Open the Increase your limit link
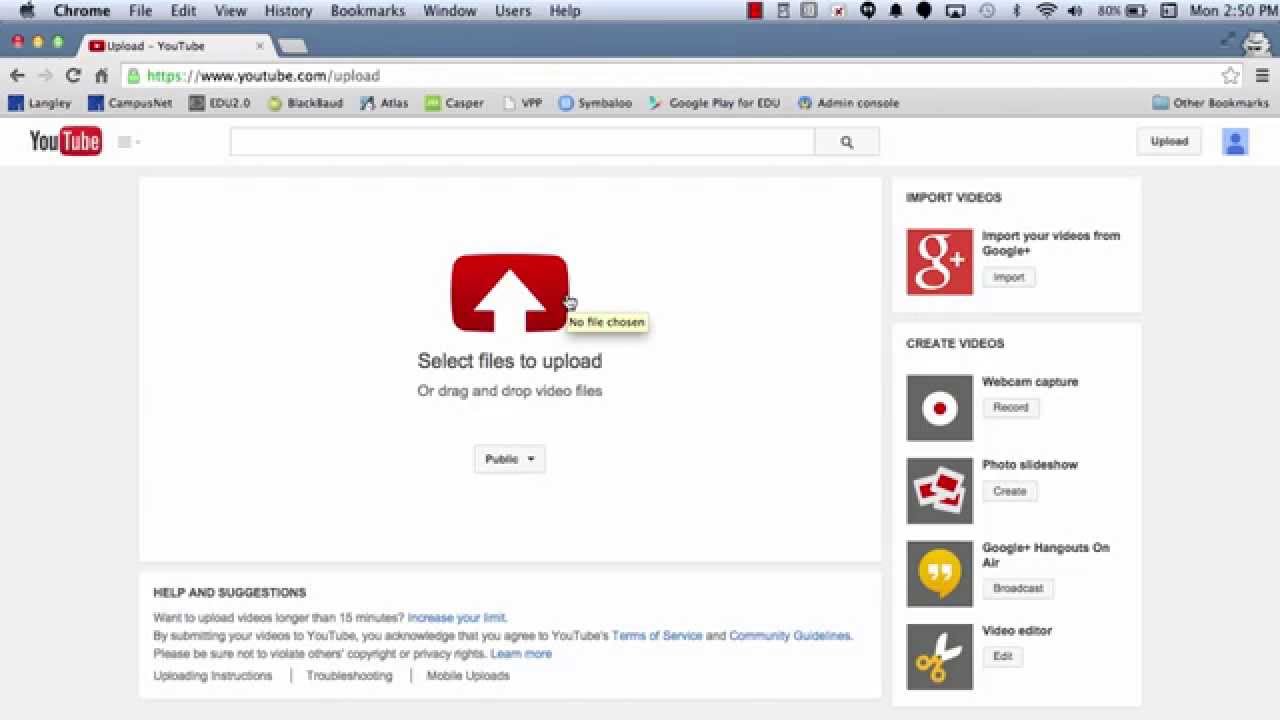The width and height of the screenshot is (1280, 720). click(456, 618)
